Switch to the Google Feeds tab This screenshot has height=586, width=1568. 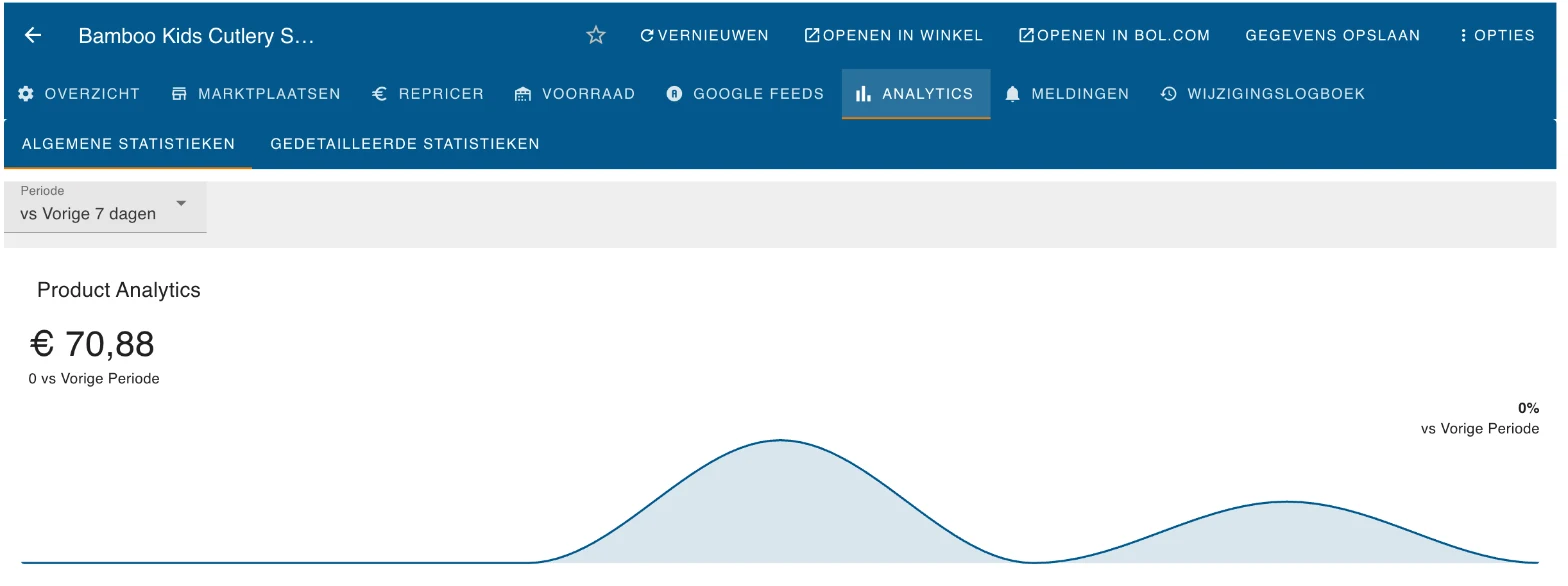pyautogui.click(x=745, y=94)
